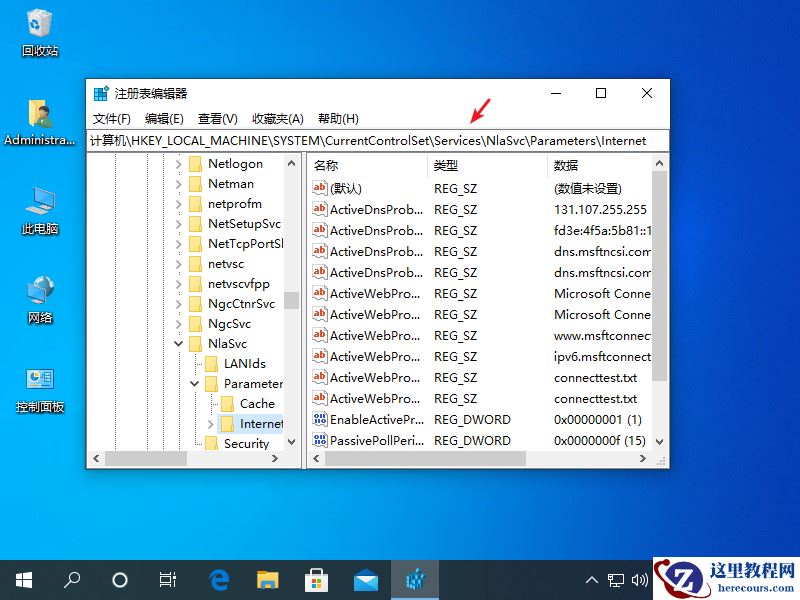Collapse the NlaSvc tree node
This screenshot has height=600, width=800.
pos(178,343)
